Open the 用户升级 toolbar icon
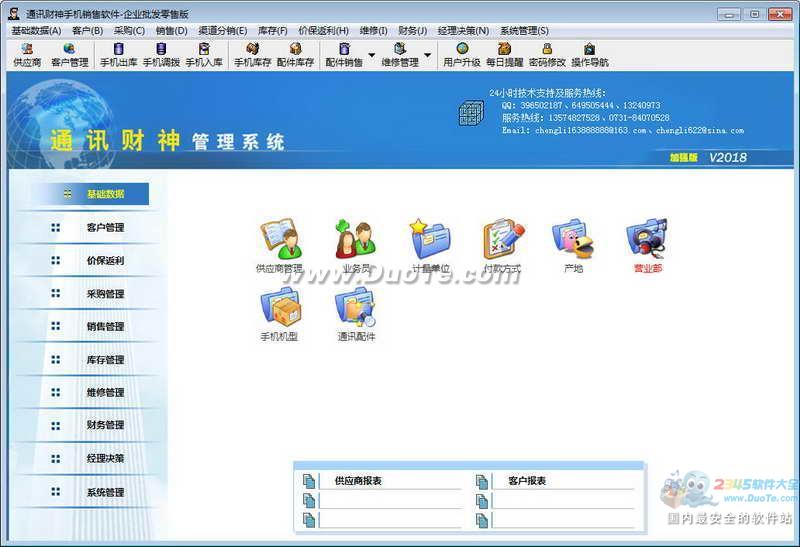The height and width of the screenshot is (547, 800). coord(462,55)
